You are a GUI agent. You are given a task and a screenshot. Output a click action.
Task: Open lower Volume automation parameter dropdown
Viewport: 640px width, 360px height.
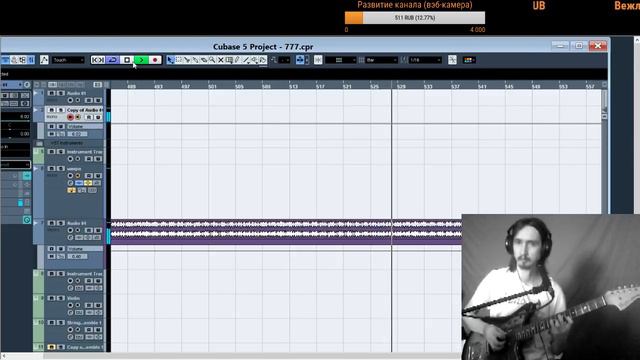(84, 249)
